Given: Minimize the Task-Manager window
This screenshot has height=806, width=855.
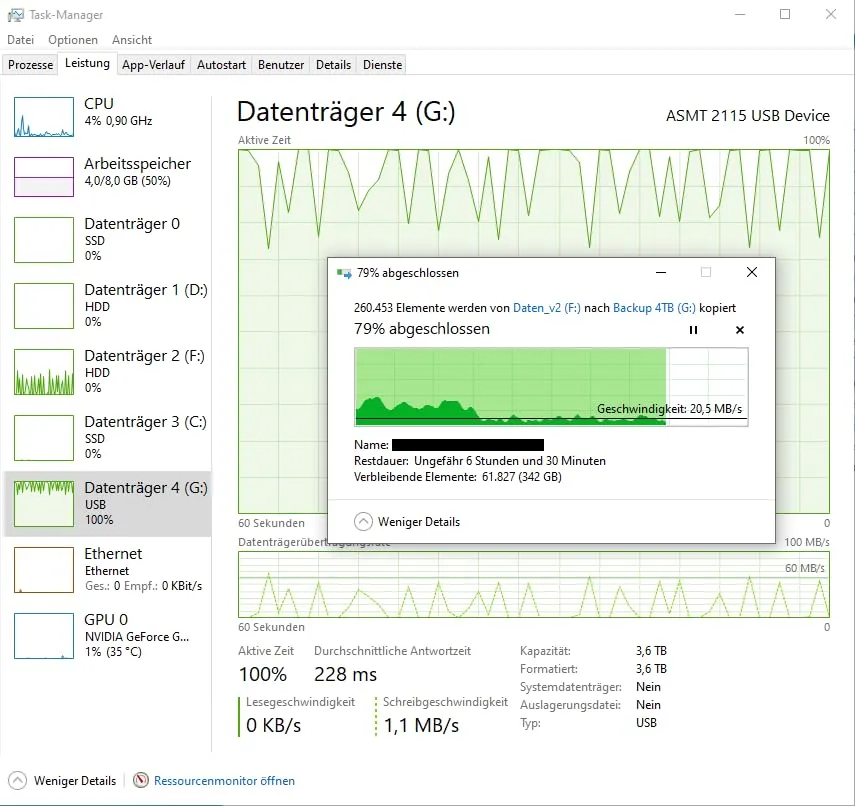Looking at the screenshot, I should tap(740, 14).
